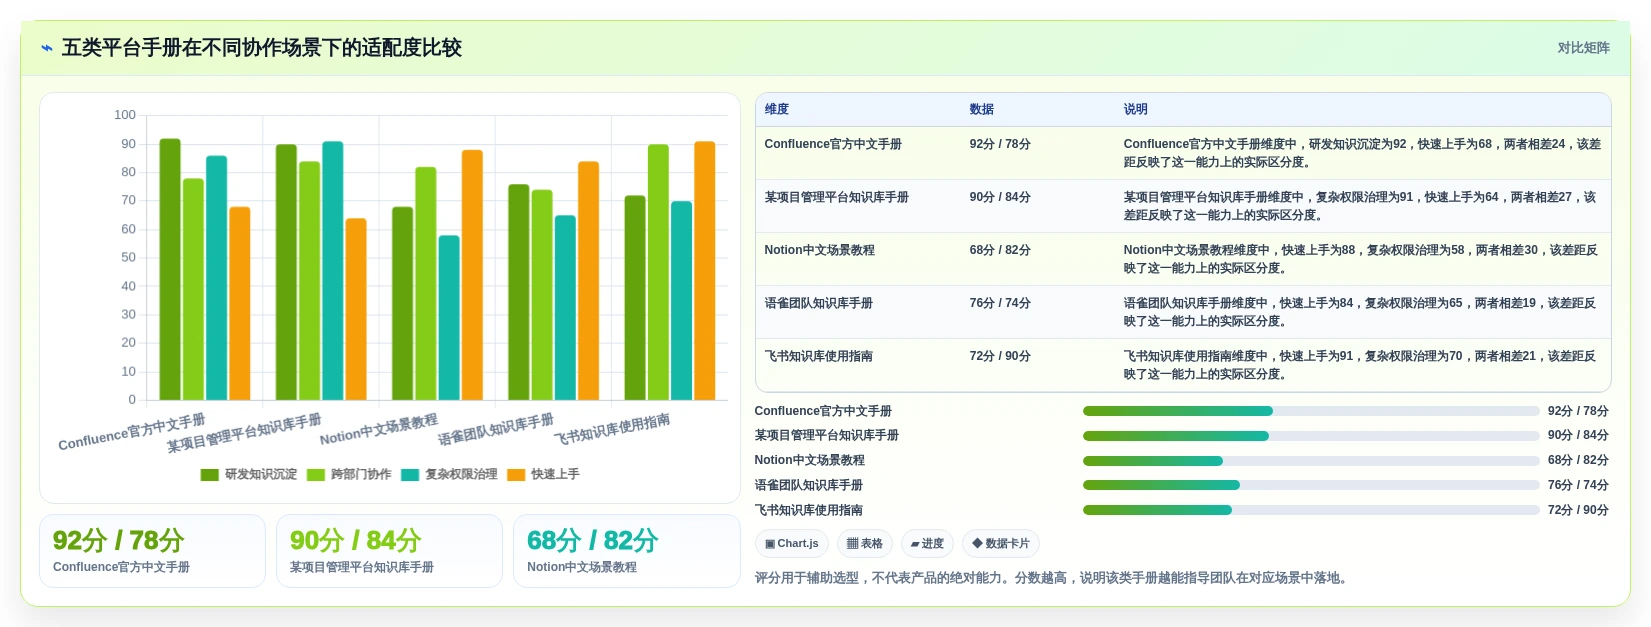Click the 92分 / 78分 cell in the table

pos(1000,144)
